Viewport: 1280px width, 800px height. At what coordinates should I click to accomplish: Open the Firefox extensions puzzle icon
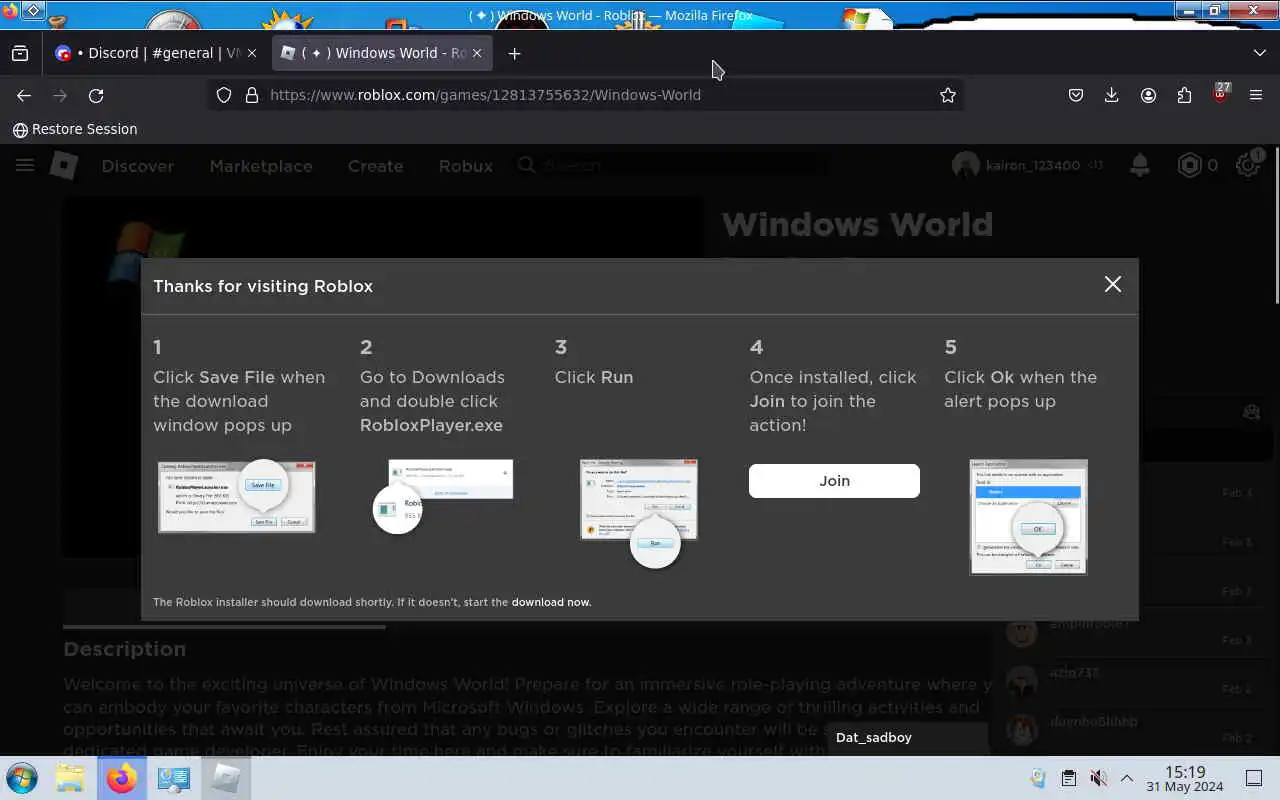[1184, 95]
